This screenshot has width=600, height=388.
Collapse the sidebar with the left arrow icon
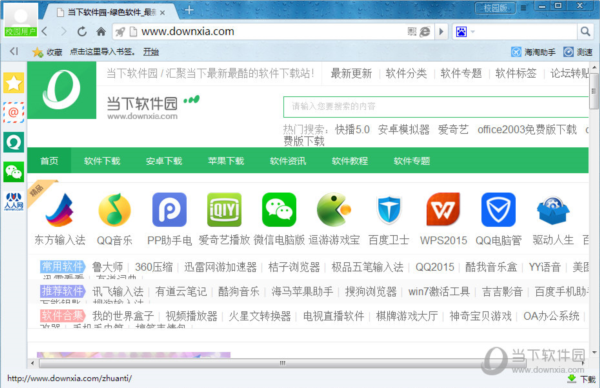[x=14, y=51]
